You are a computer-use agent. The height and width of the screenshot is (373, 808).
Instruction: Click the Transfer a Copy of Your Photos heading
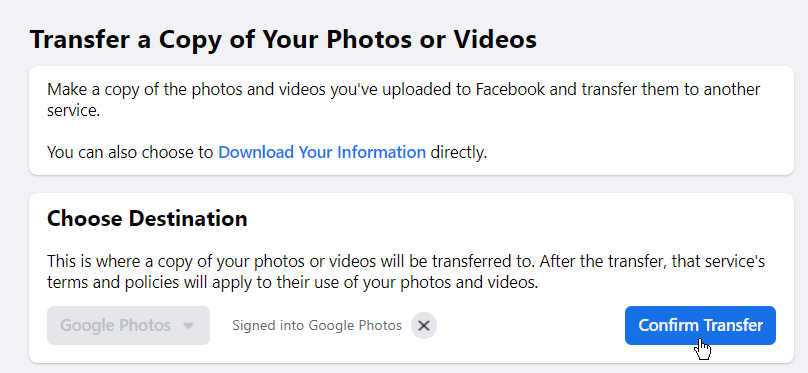(x=283, y=40)
